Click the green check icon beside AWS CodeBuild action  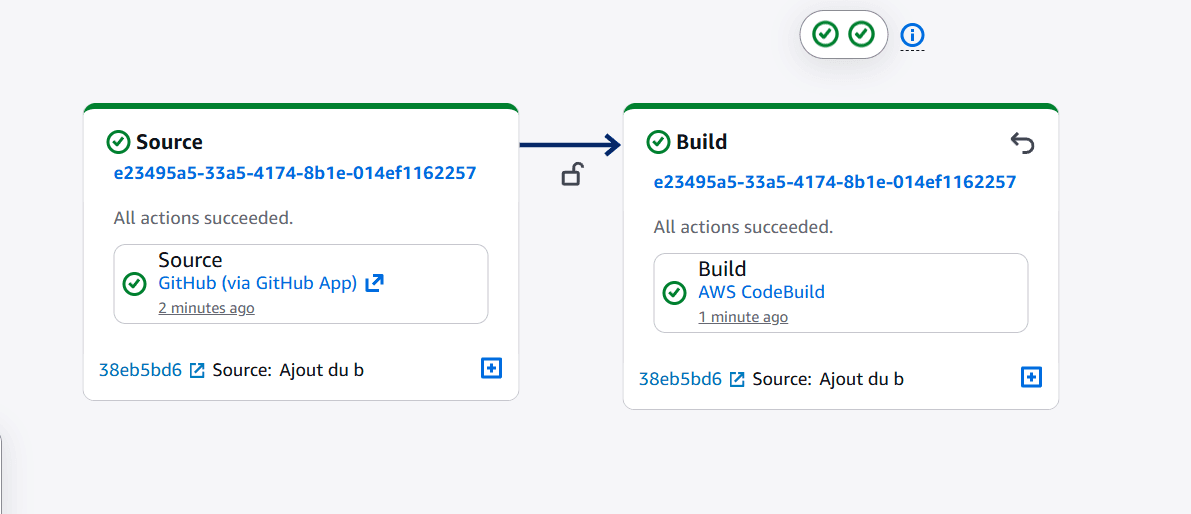point(675,293)
